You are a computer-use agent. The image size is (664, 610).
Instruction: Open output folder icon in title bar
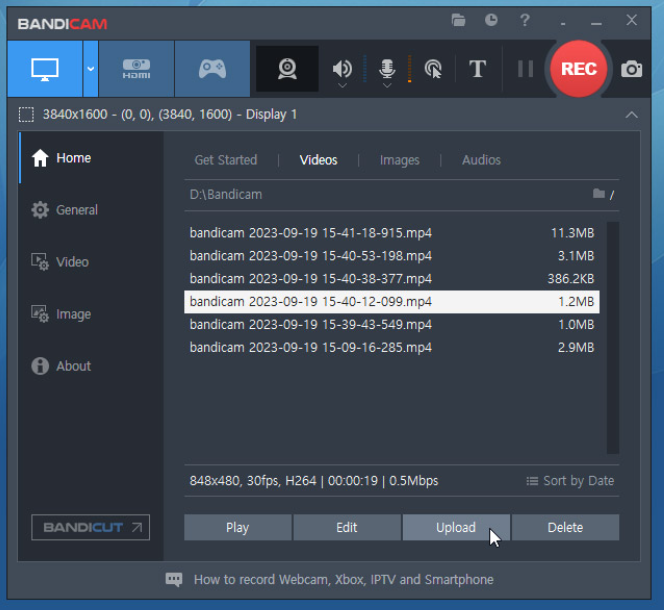coord(458,20)
